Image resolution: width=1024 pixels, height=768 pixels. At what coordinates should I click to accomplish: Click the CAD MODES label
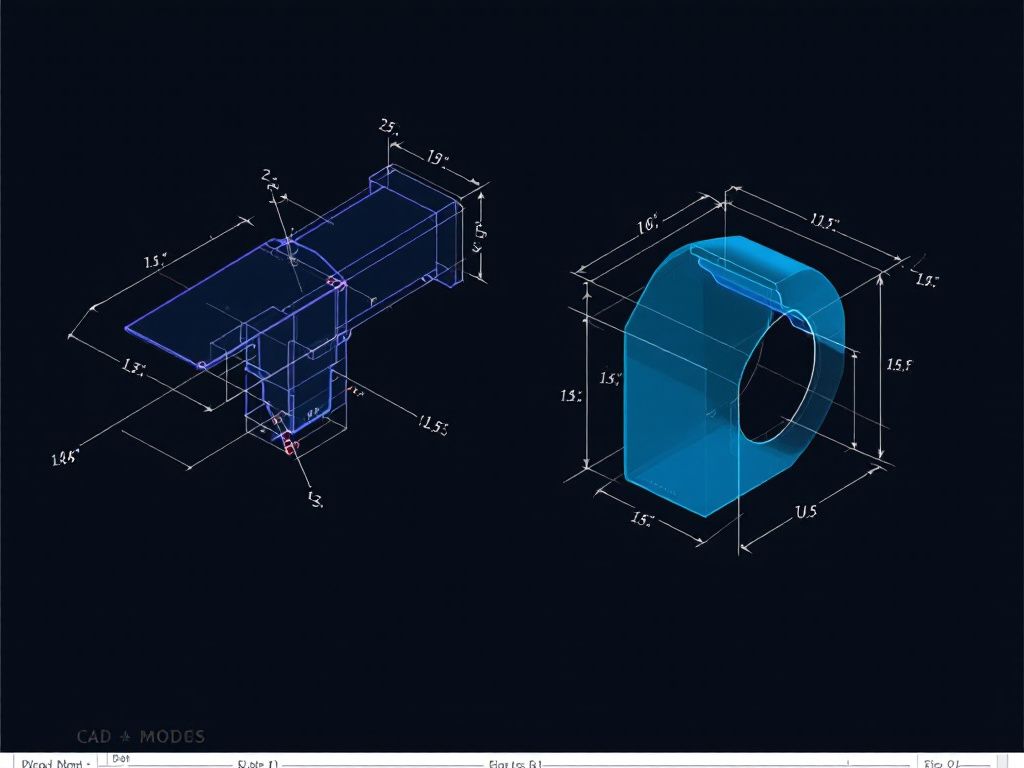[x=140, y=737]
